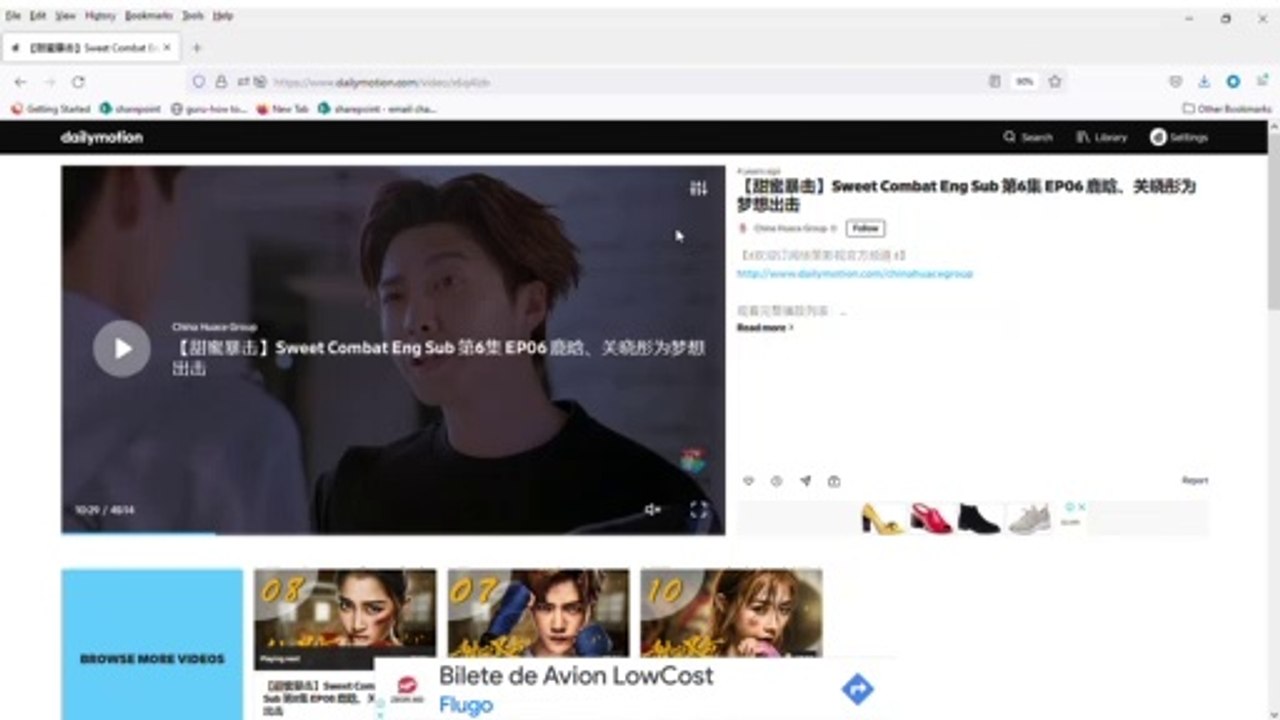Open video player settings sliders icon
Image resolution: width=1280 pixels, height=720 pixels.
coord(698,188)
